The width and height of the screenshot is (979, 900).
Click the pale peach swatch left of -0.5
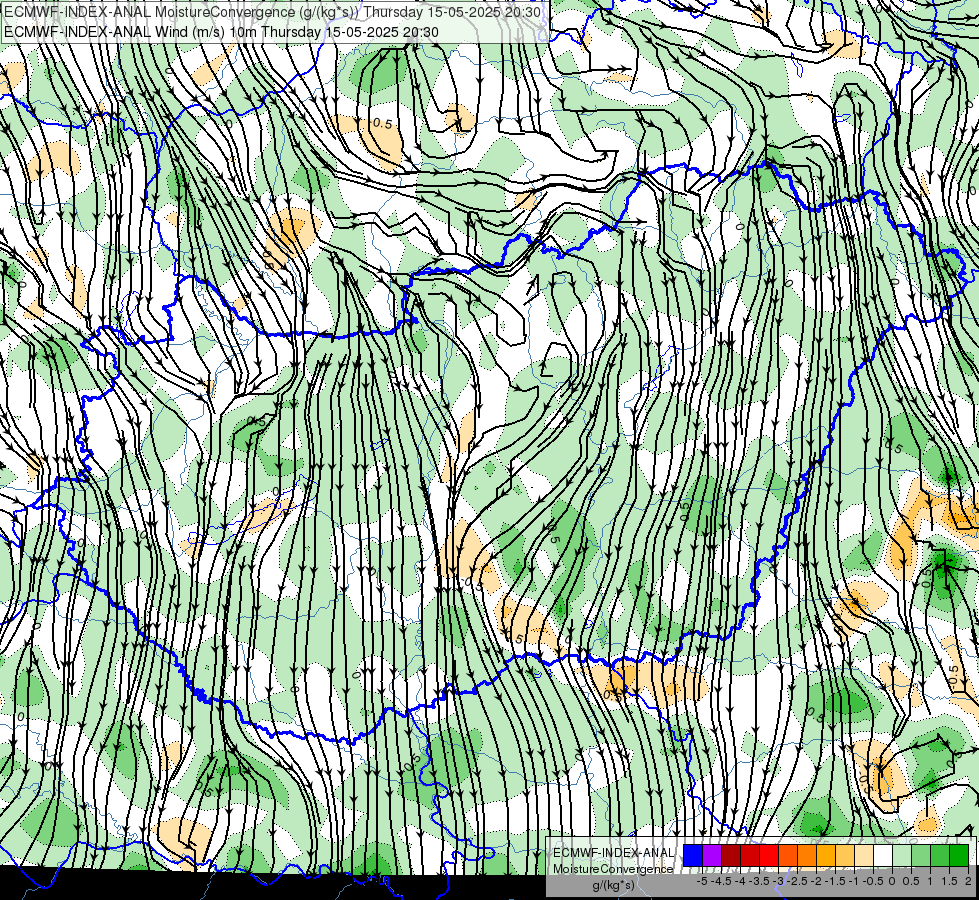tap(863, 855)
